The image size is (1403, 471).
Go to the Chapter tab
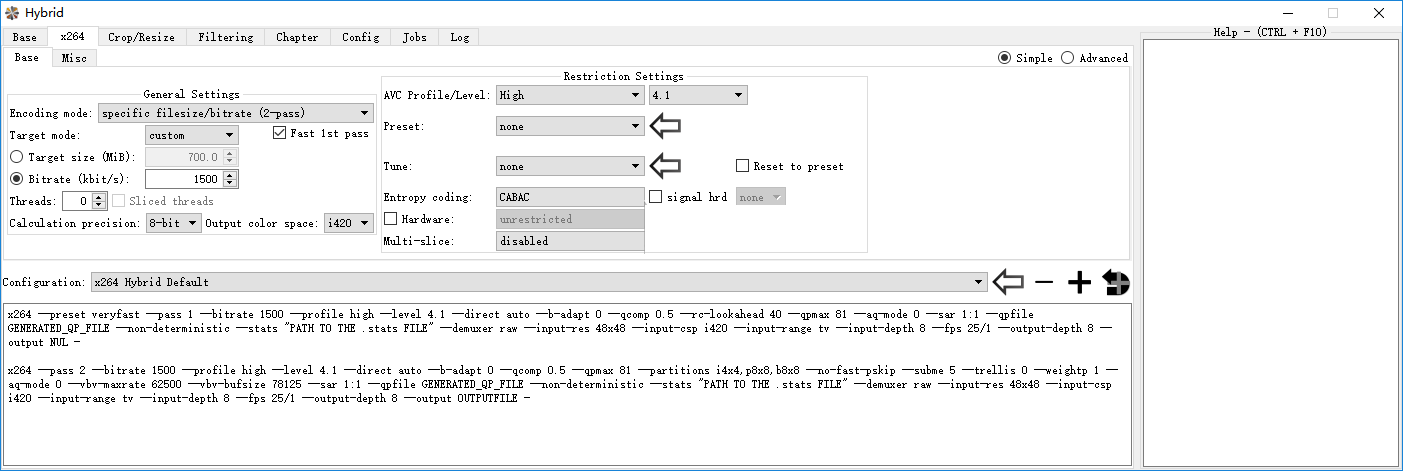tap(297, 37)
